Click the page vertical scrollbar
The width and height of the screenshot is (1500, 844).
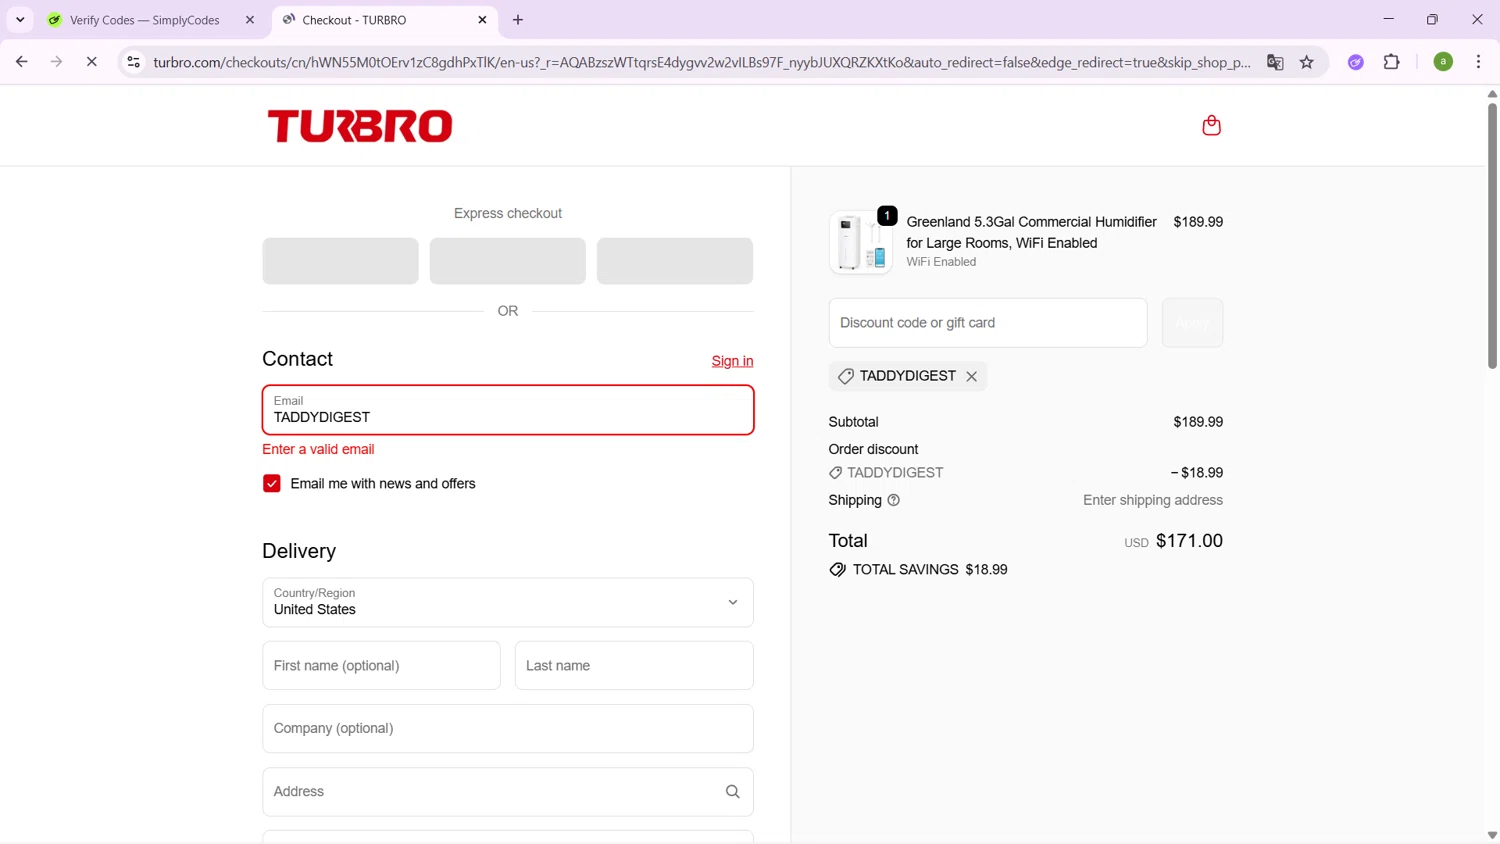(1492, 235)
